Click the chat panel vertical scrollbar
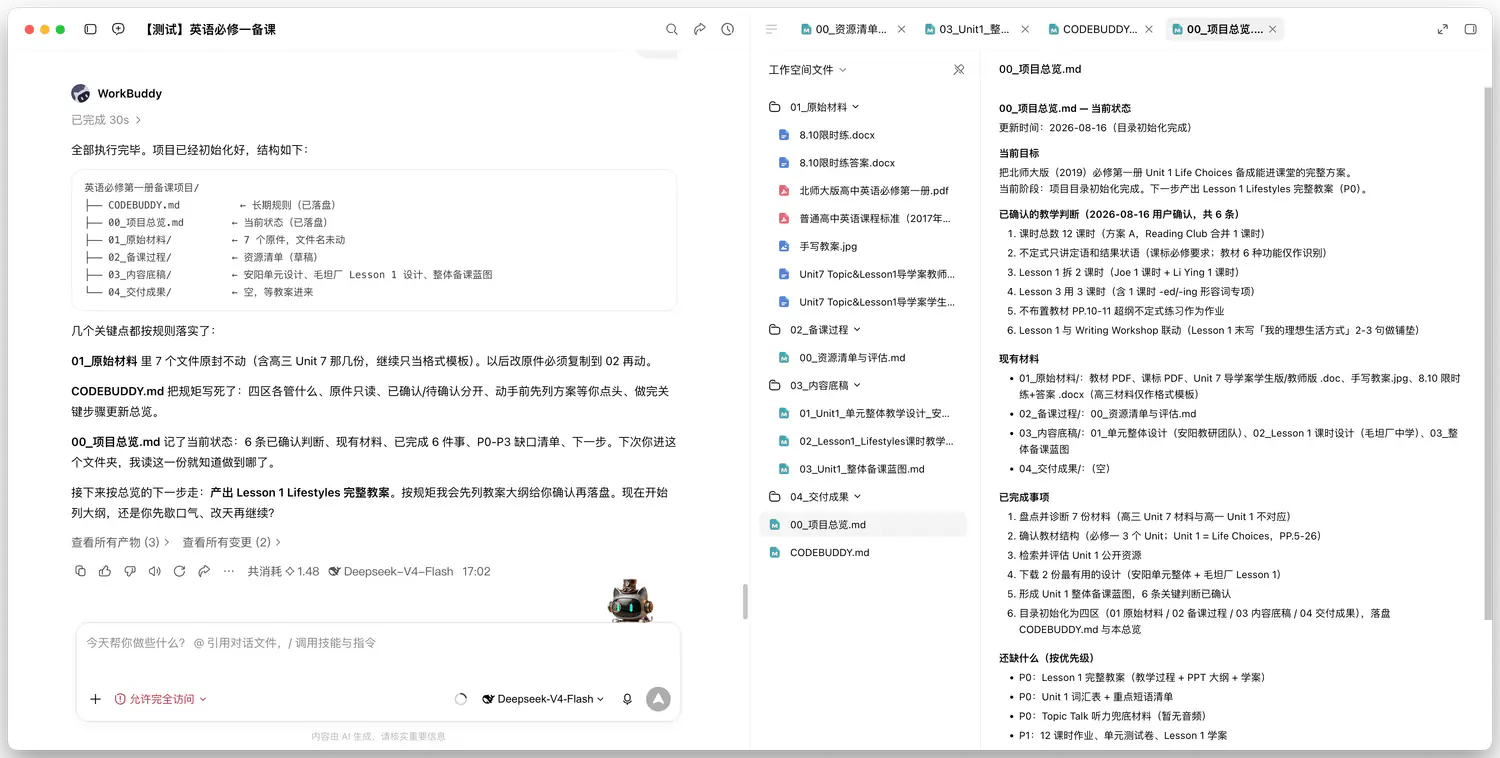Screen dimensions: 1500x758 745,601
